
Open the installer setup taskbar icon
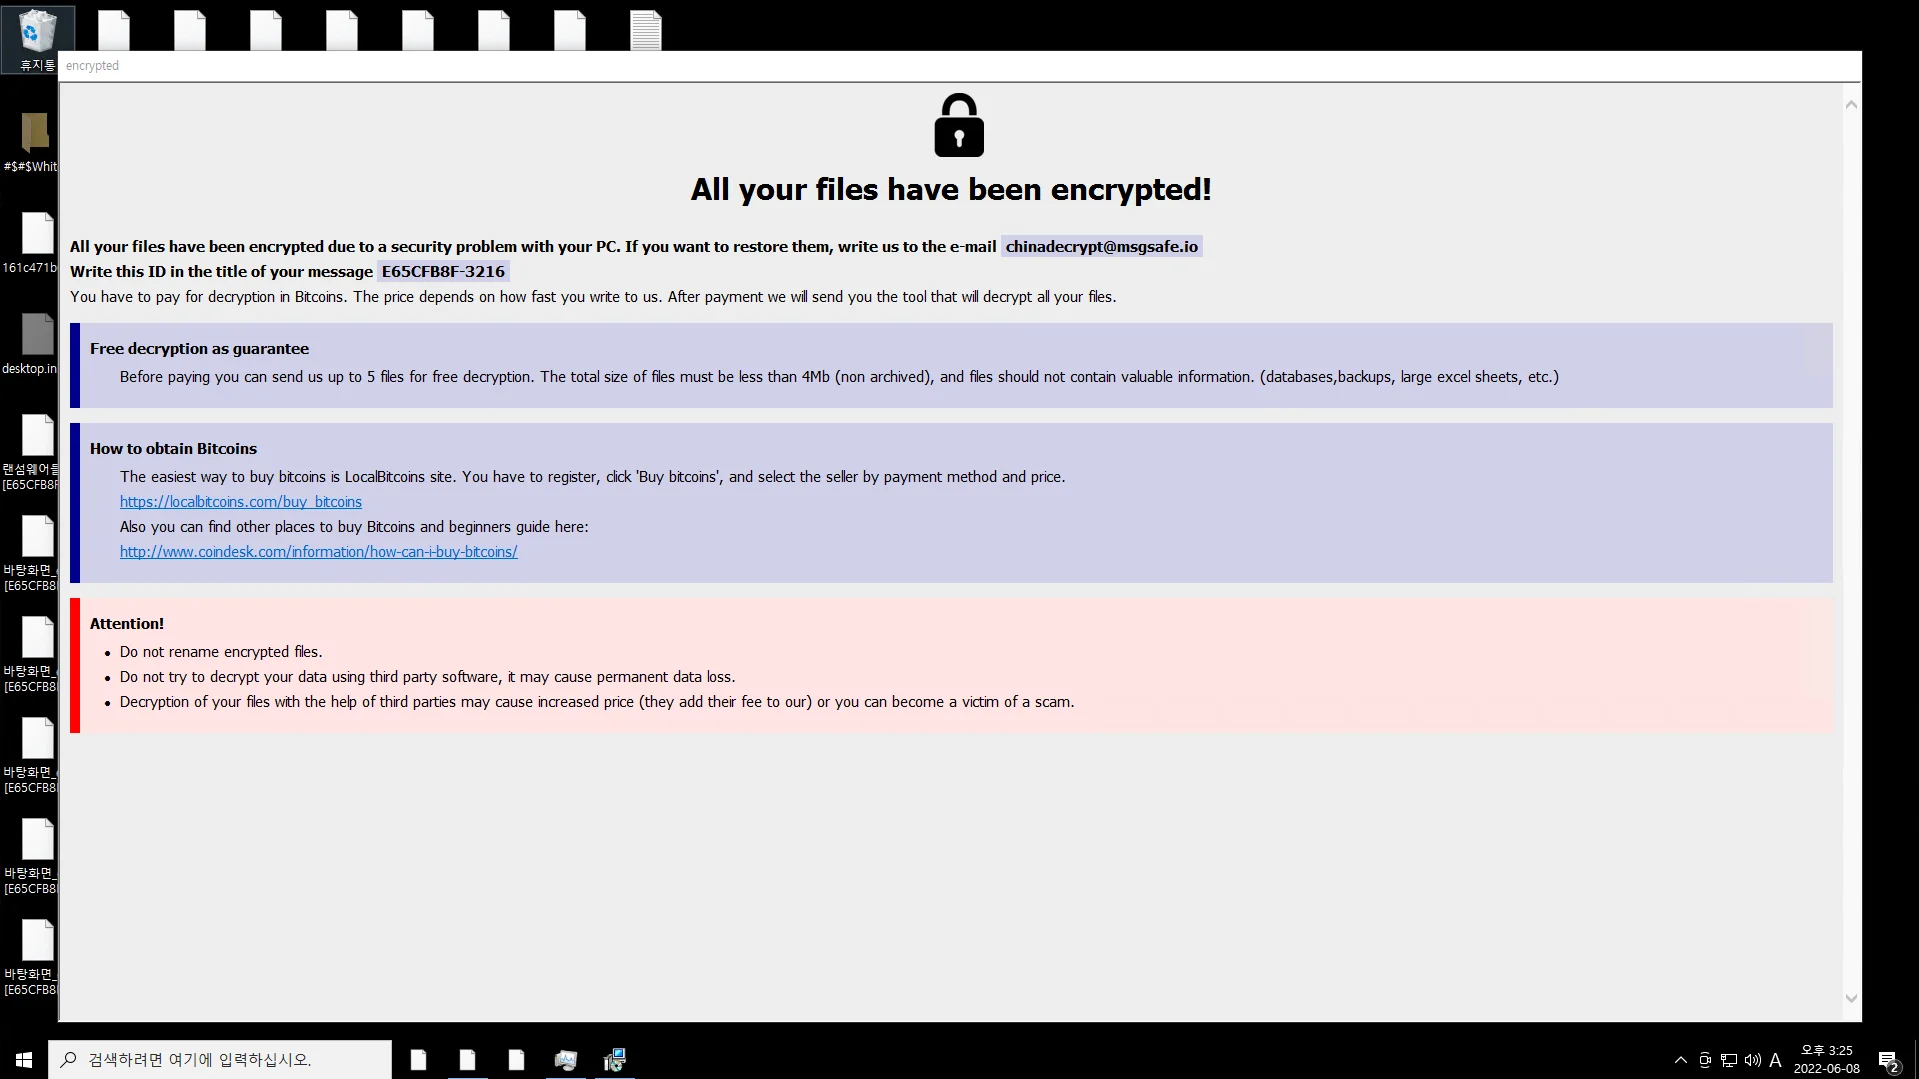614,1060
